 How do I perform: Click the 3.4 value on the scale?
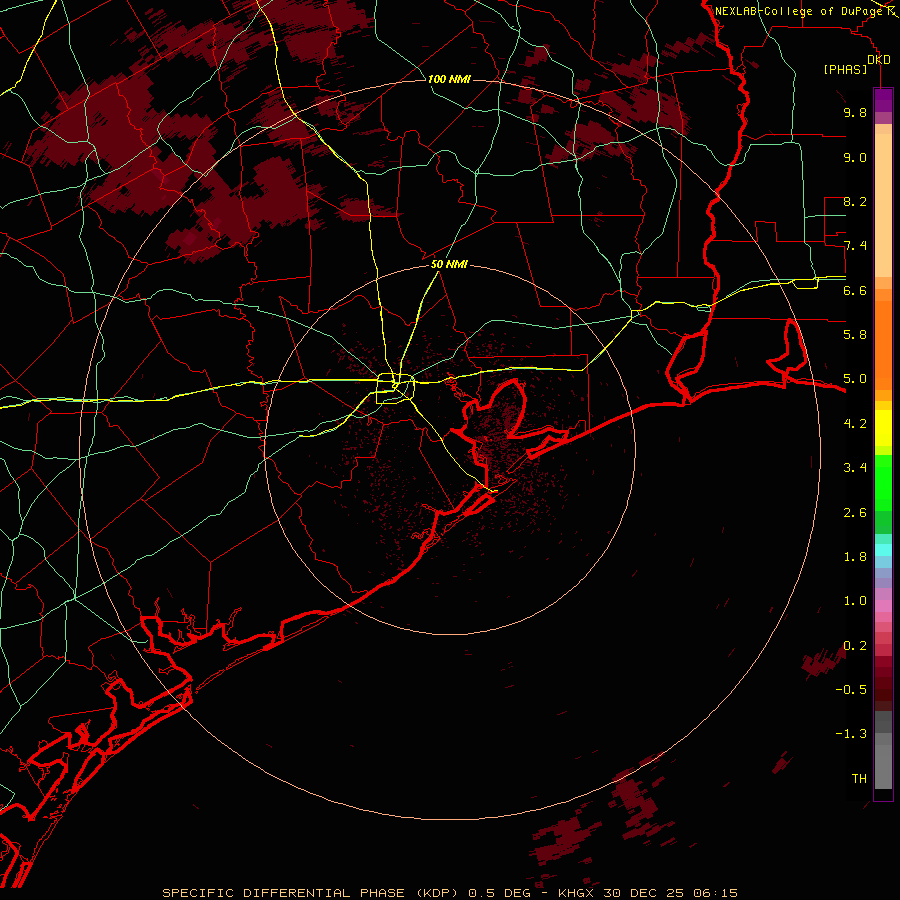(x=855, y=468)
